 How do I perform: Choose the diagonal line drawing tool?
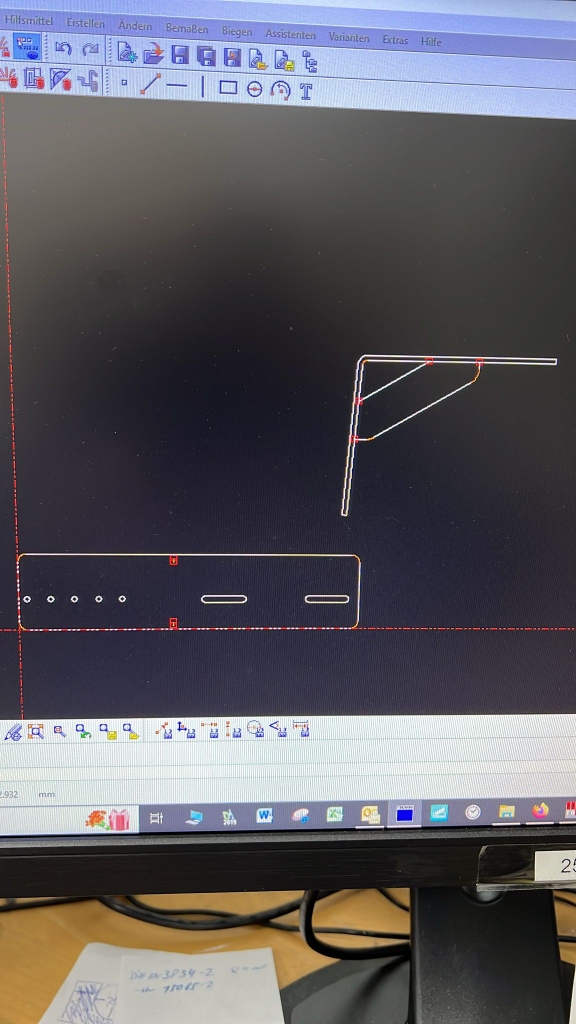click(x=150, y=84)
